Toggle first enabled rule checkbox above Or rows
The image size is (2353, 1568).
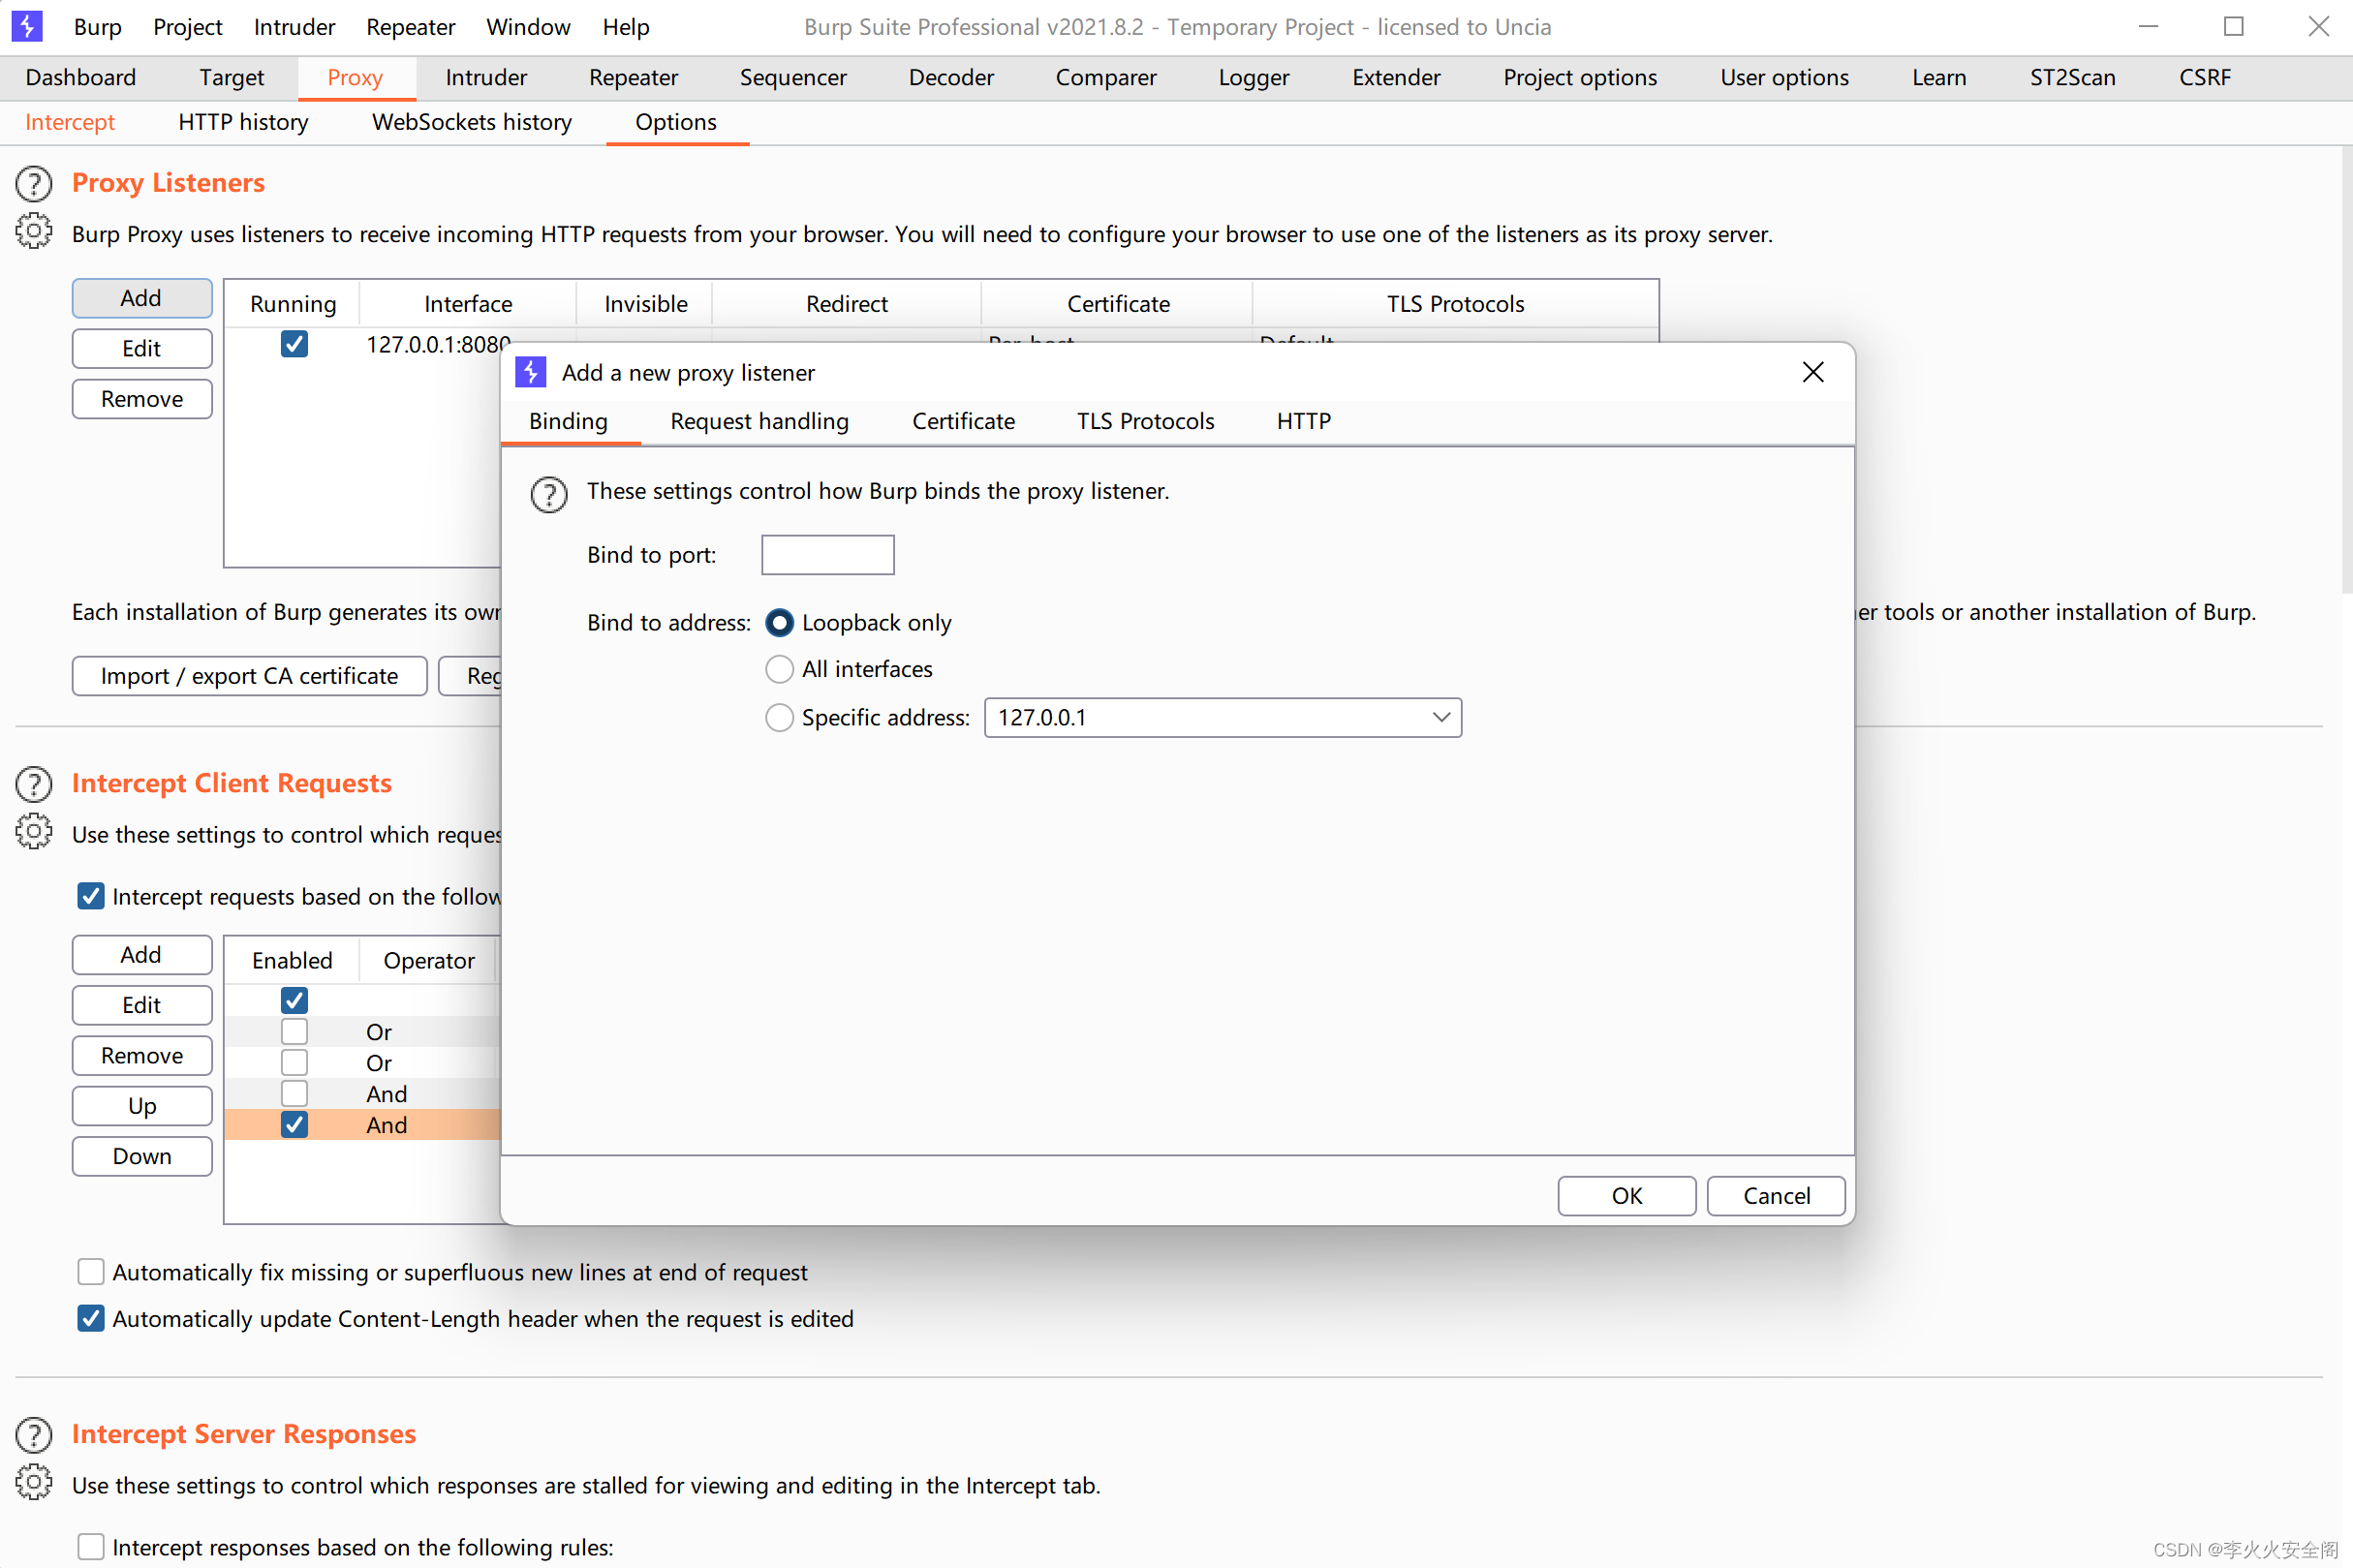(294, 1000)
